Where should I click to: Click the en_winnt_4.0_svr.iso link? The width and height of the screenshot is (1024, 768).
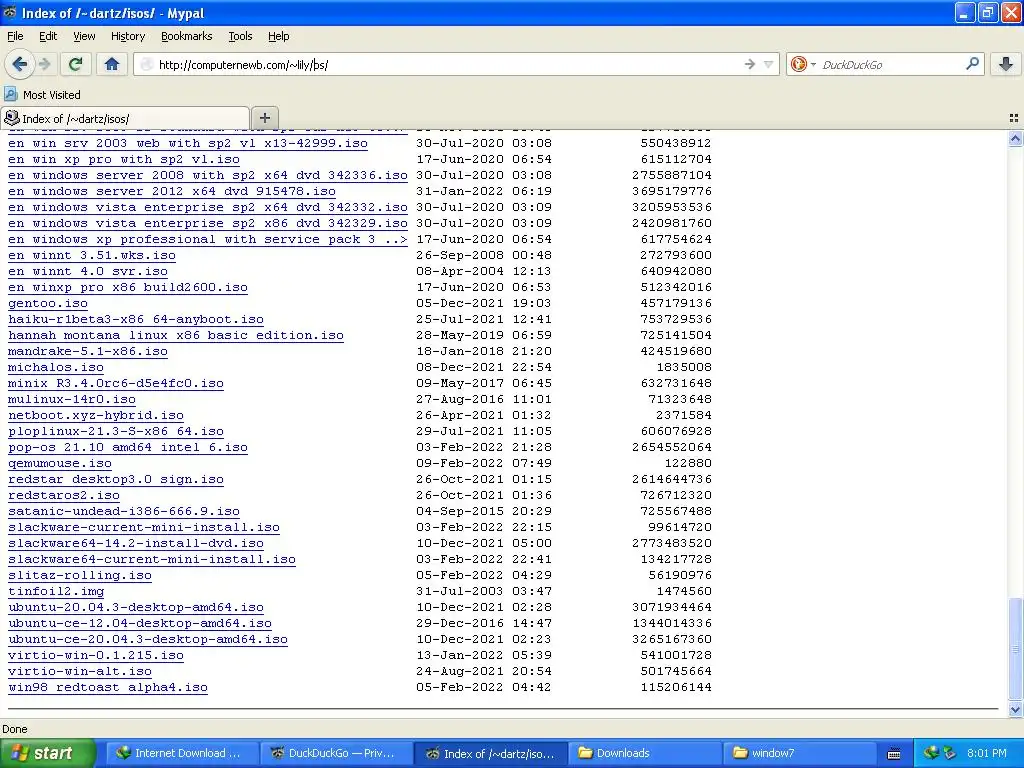88,271
